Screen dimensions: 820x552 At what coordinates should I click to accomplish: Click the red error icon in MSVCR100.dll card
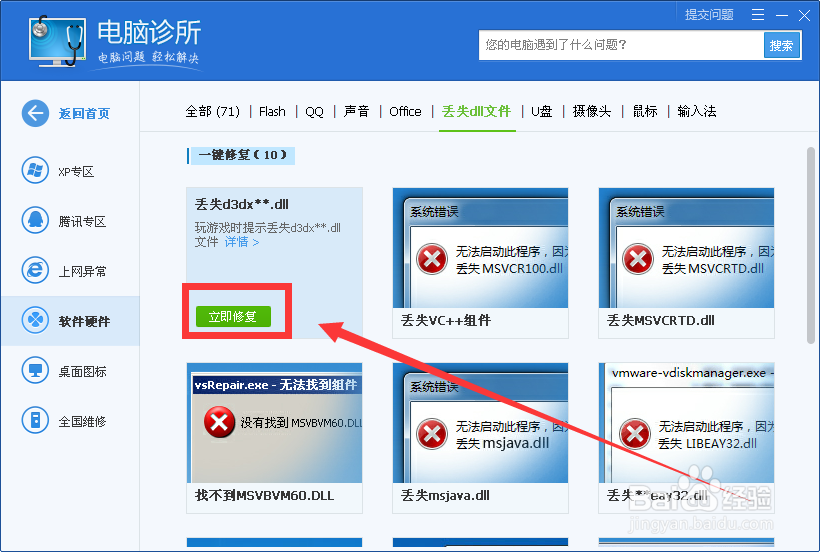[x=432, y=259]
